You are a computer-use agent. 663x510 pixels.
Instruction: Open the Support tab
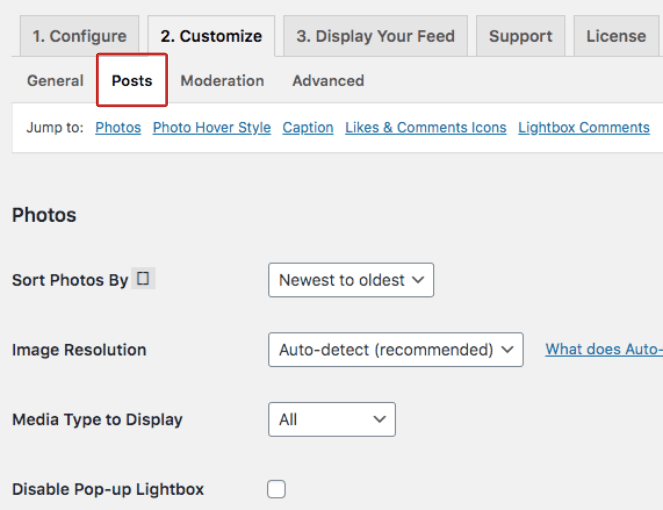[520, 36]
